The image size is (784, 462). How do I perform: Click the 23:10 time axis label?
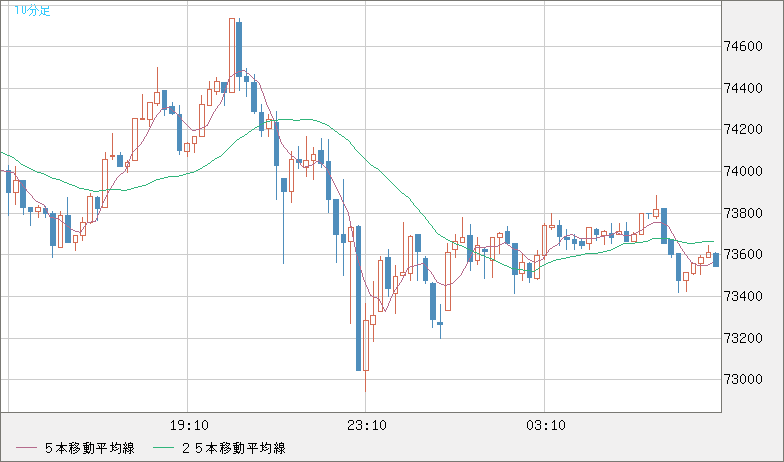click(x=367, y=426)
